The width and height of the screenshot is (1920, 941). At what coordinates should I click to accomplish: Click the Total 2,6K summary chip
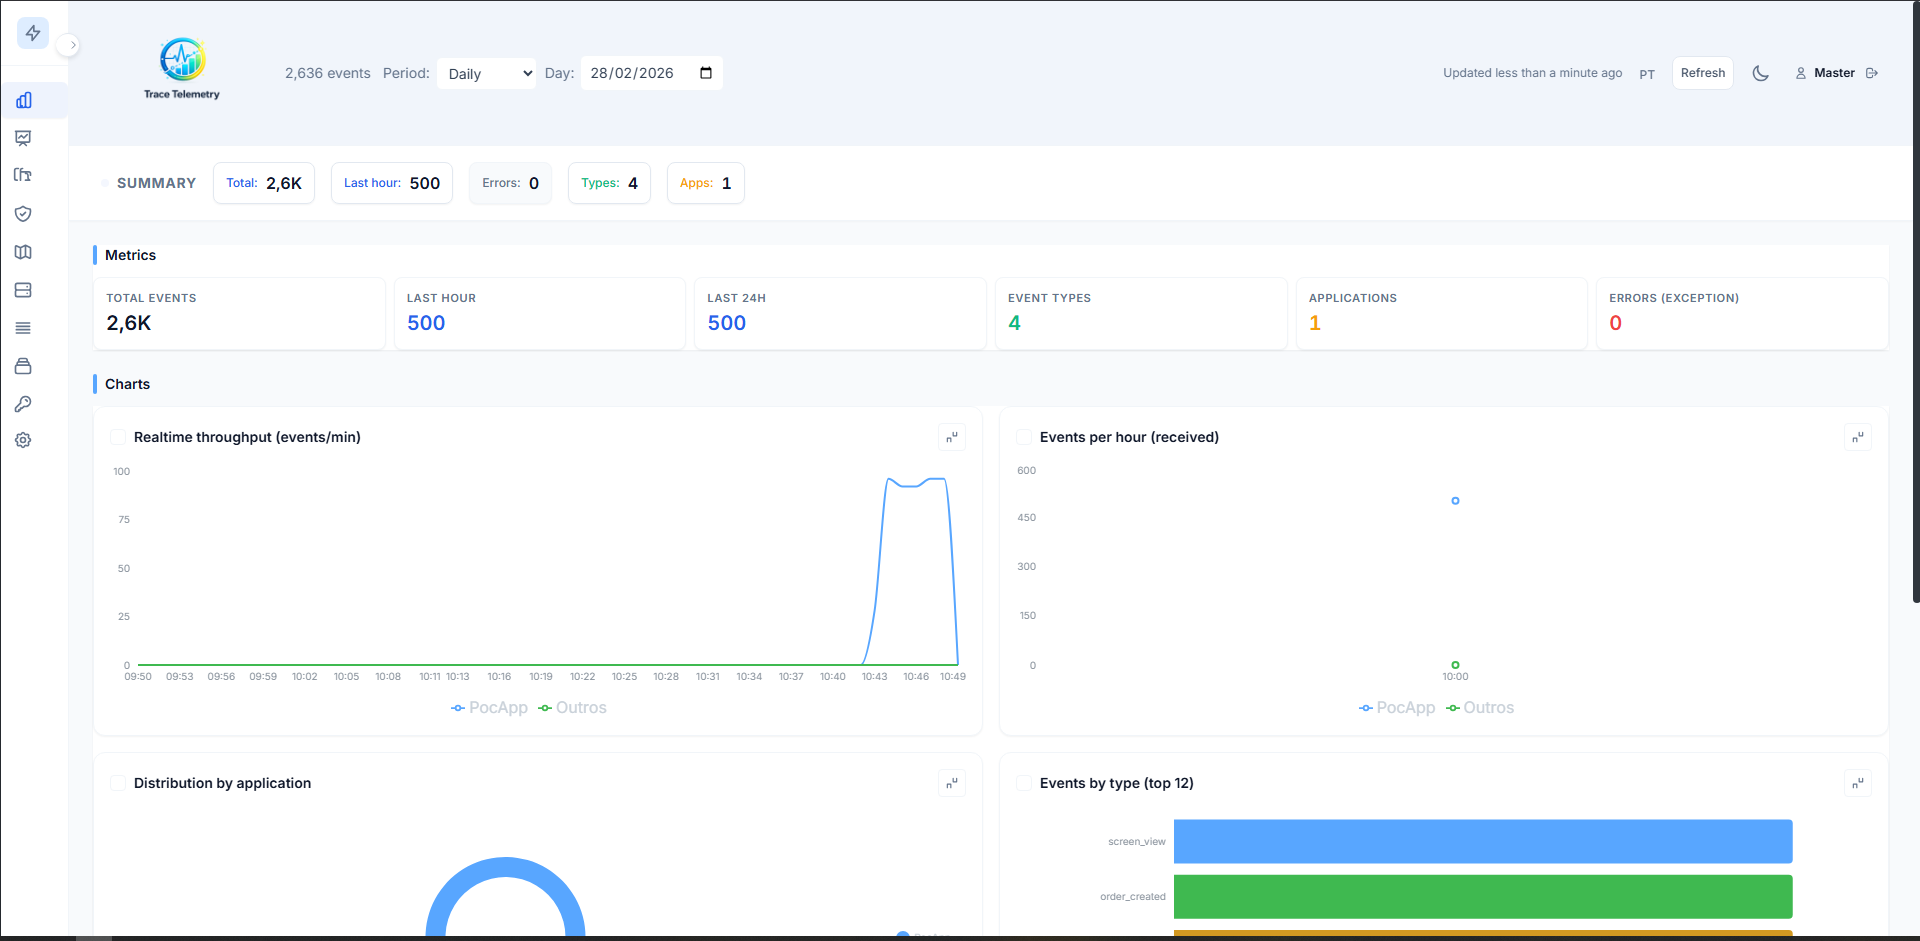click(264, 183)
